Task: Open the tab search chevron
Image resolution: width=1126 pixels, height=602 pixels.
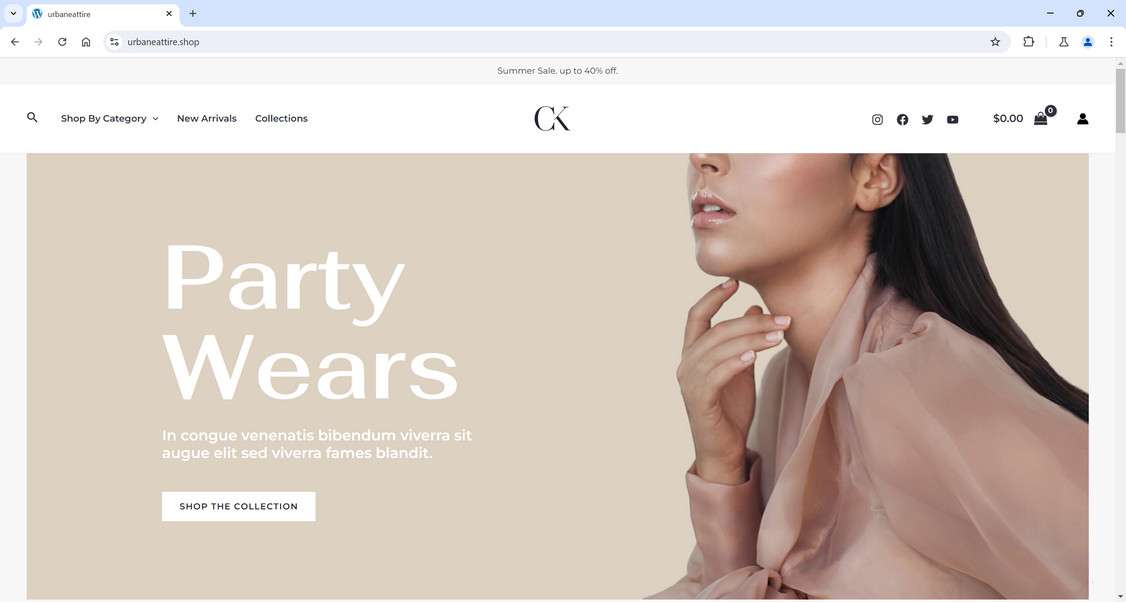Action: tap(13, 13)
